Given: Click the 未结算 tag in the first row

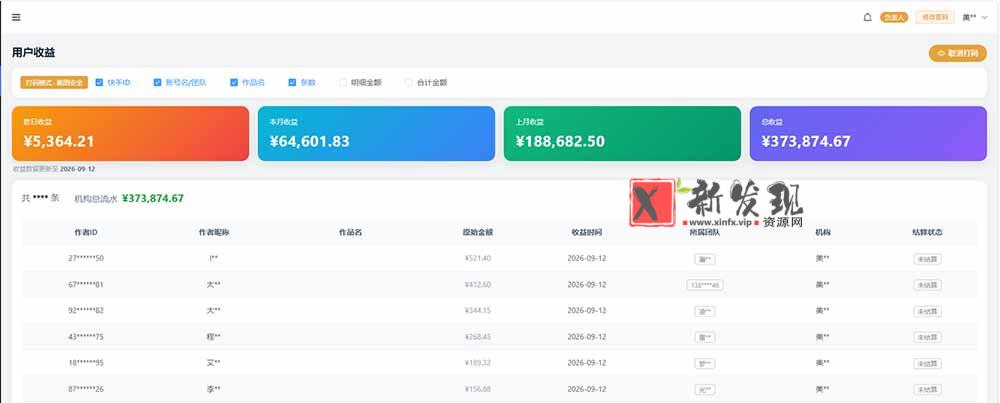Looking at the screenshot, I should (927, 259).
